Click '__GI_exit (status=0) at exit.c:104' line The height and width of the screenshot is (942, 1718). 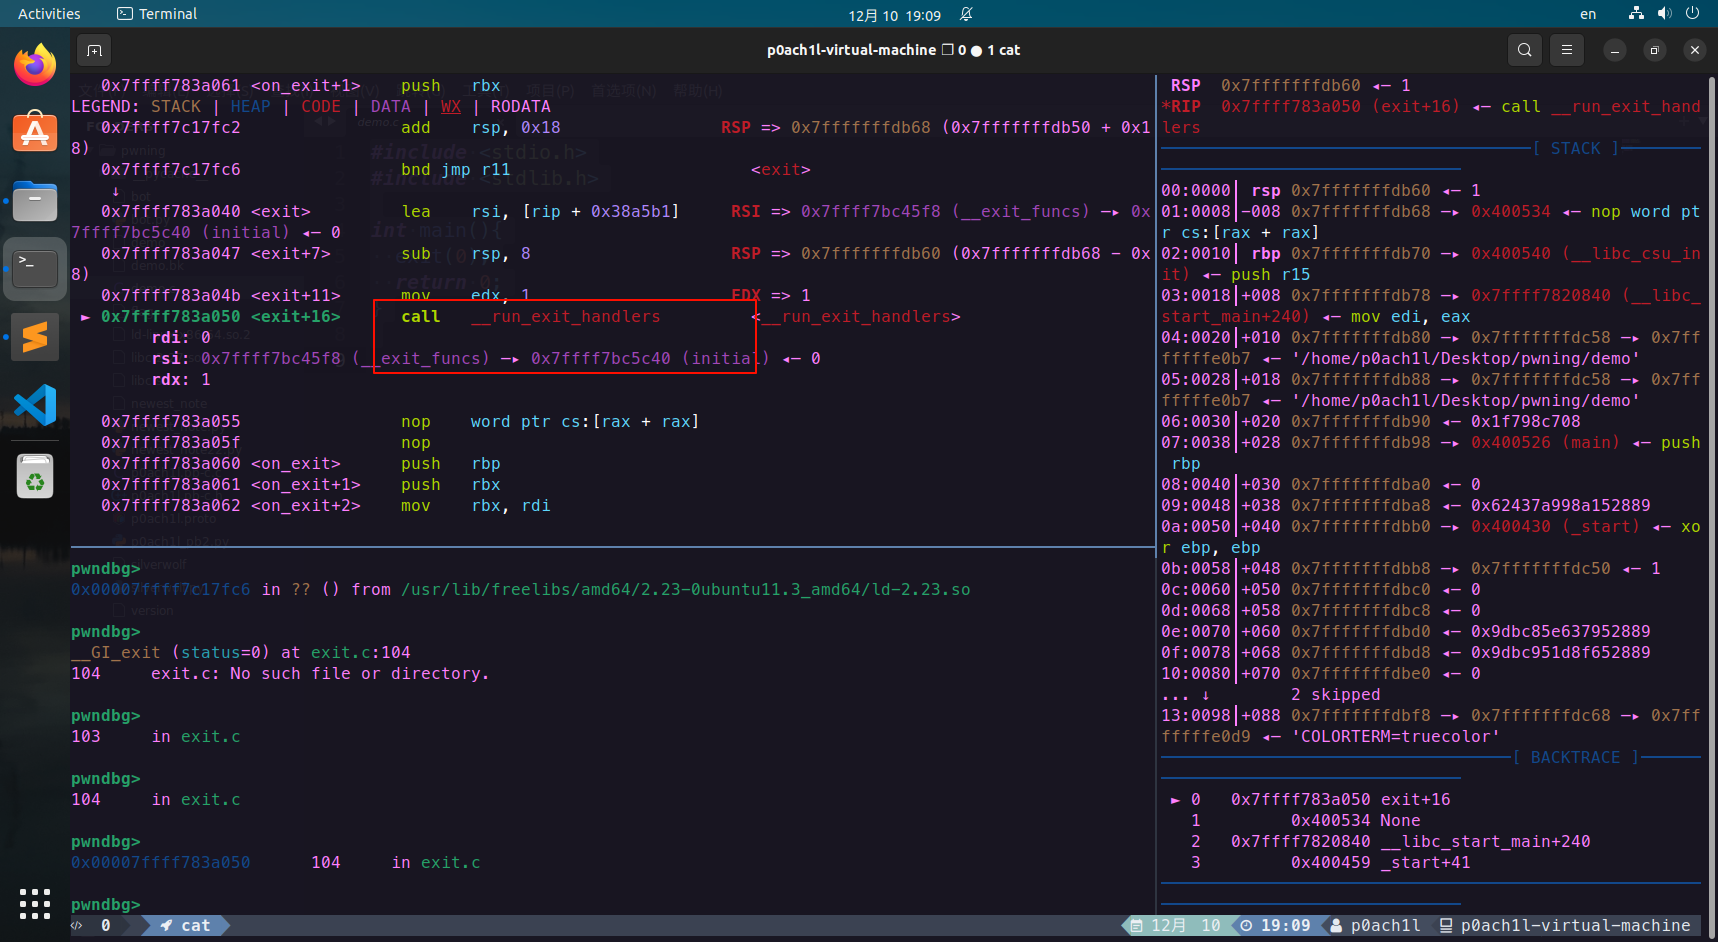240,653
